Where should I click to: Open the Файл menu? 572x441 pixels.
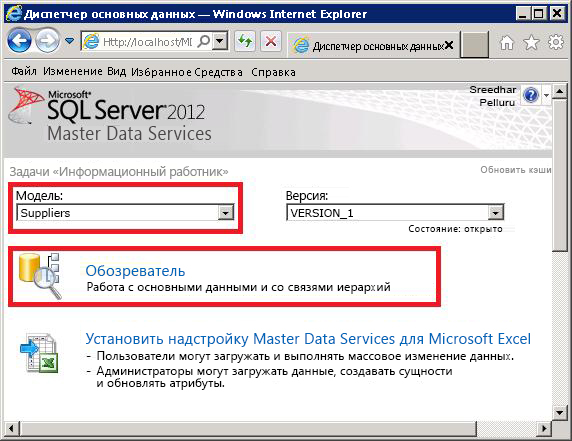24,71
